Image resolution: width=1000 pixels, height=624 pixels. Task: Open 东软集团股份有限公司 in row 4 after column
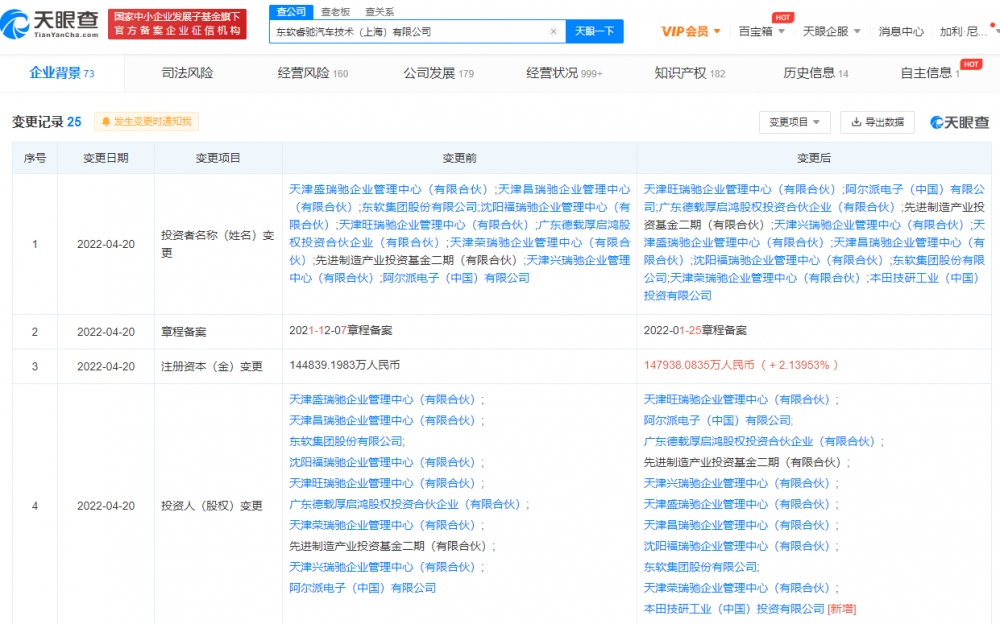click(700, 567)
